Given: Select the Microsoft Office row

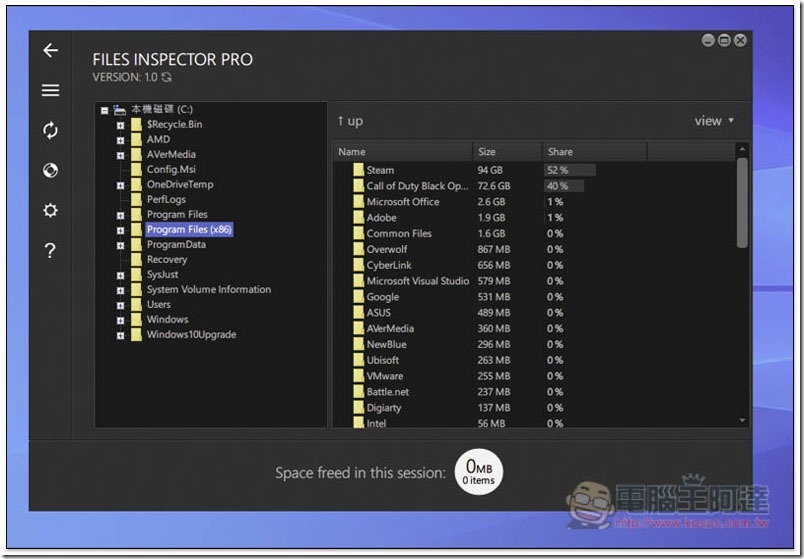Looking at the screenshot, I should (x=535, y=202).
